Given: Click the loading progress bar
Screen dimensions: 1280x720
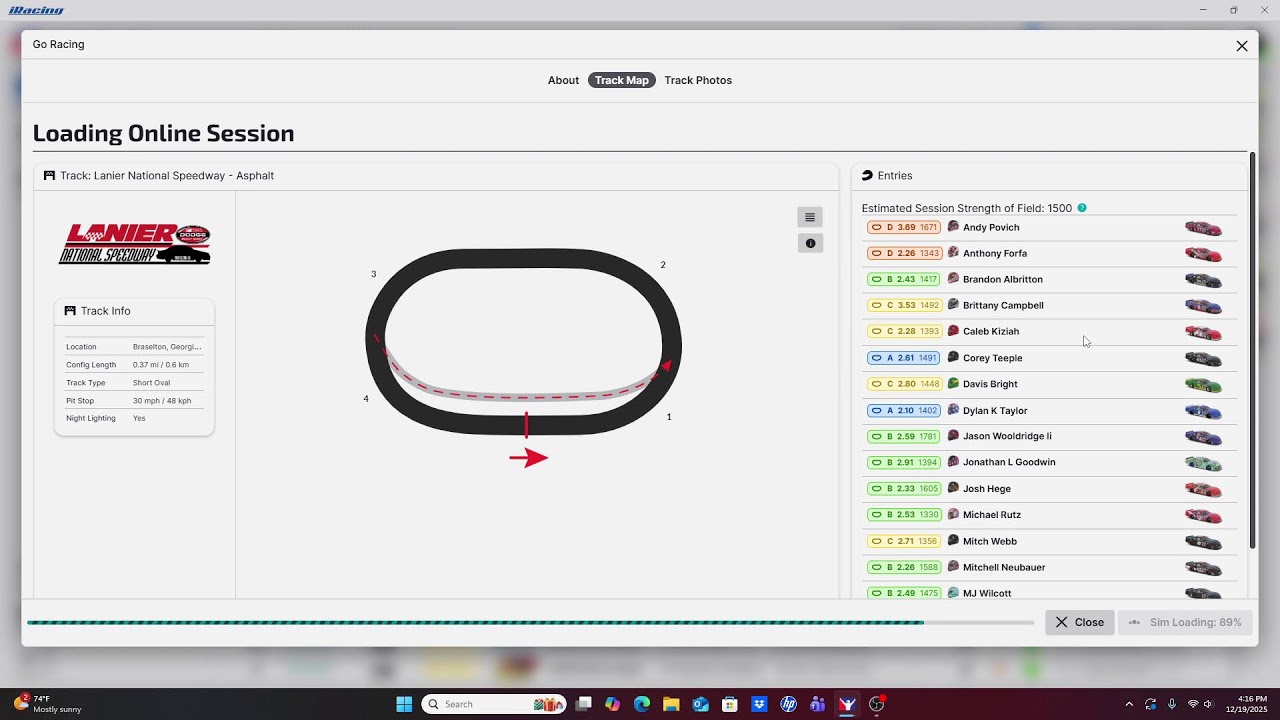Looking at the screenshot, I should 531,622.
